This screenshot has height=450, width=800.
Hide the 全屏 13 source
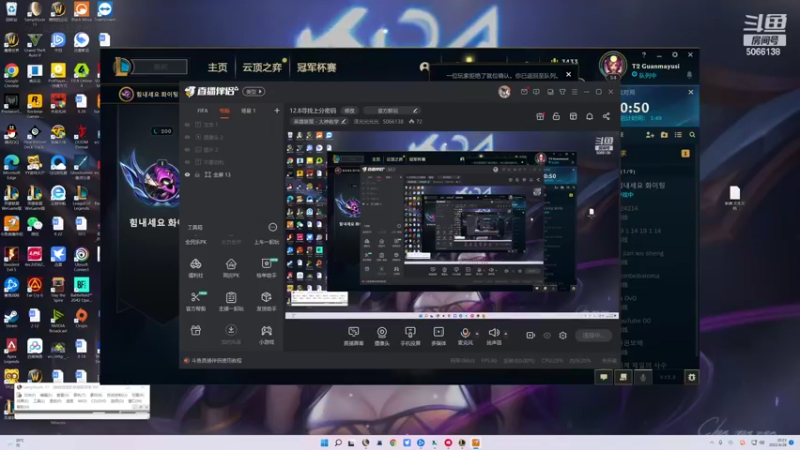187,174
